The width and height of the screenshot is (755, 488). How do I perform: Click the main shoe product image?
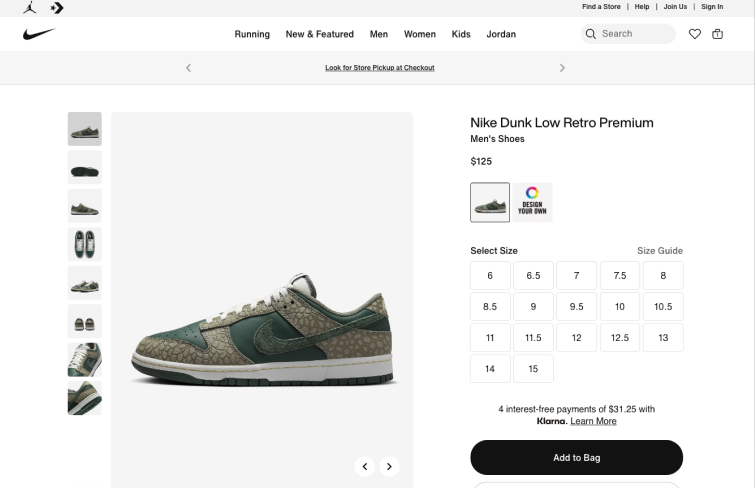point(262,300)
